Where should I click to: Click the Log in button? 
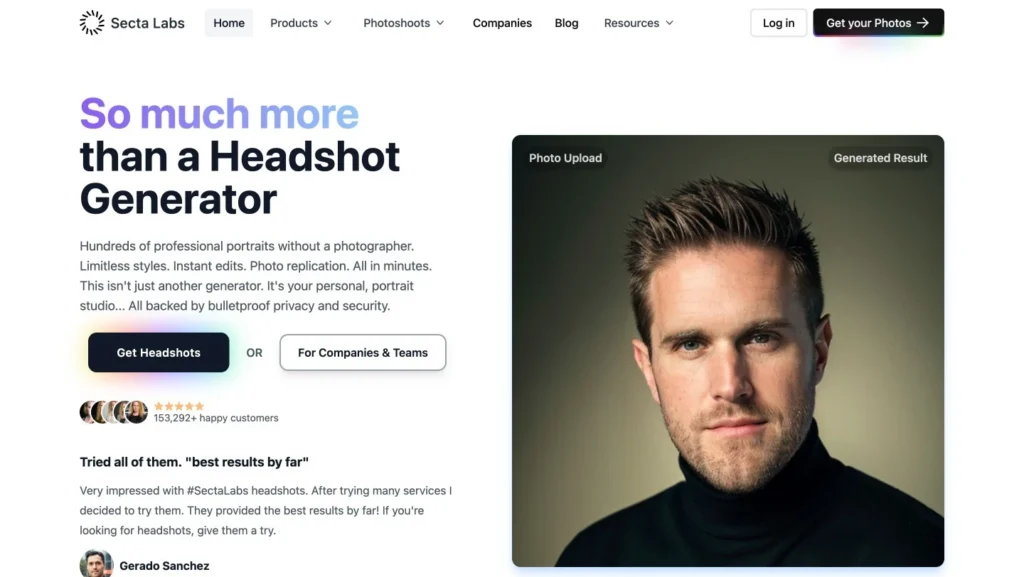[x=778, y=23]
